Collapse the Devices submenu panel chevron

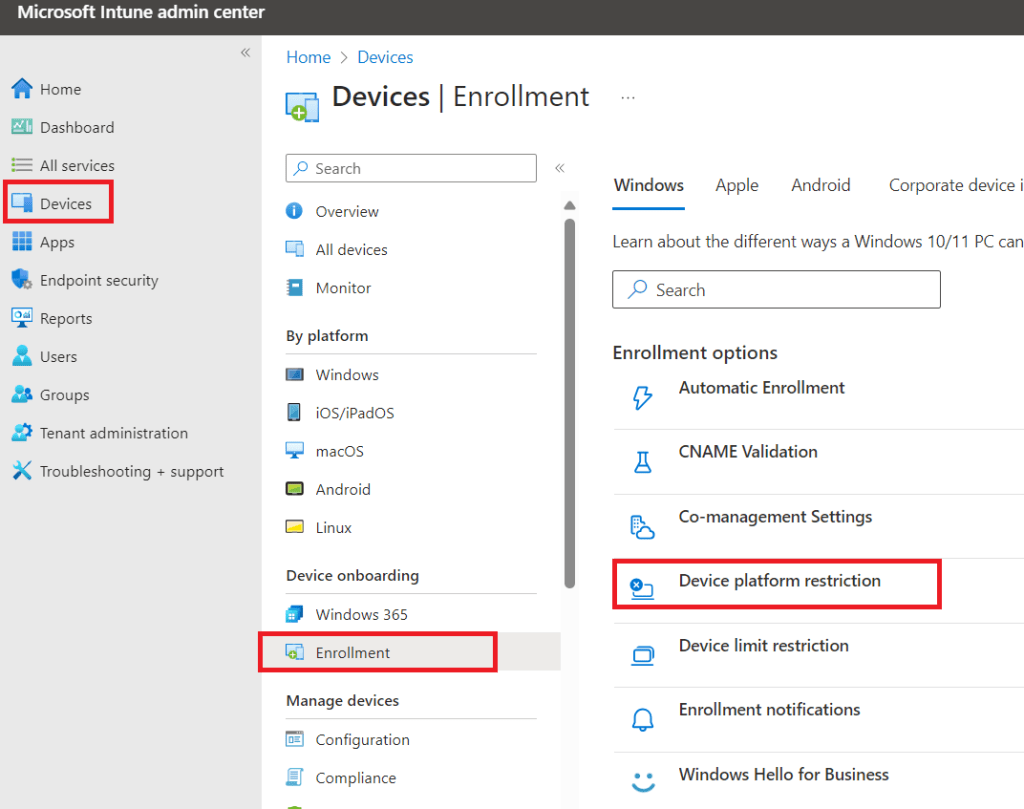coord(560,168)
